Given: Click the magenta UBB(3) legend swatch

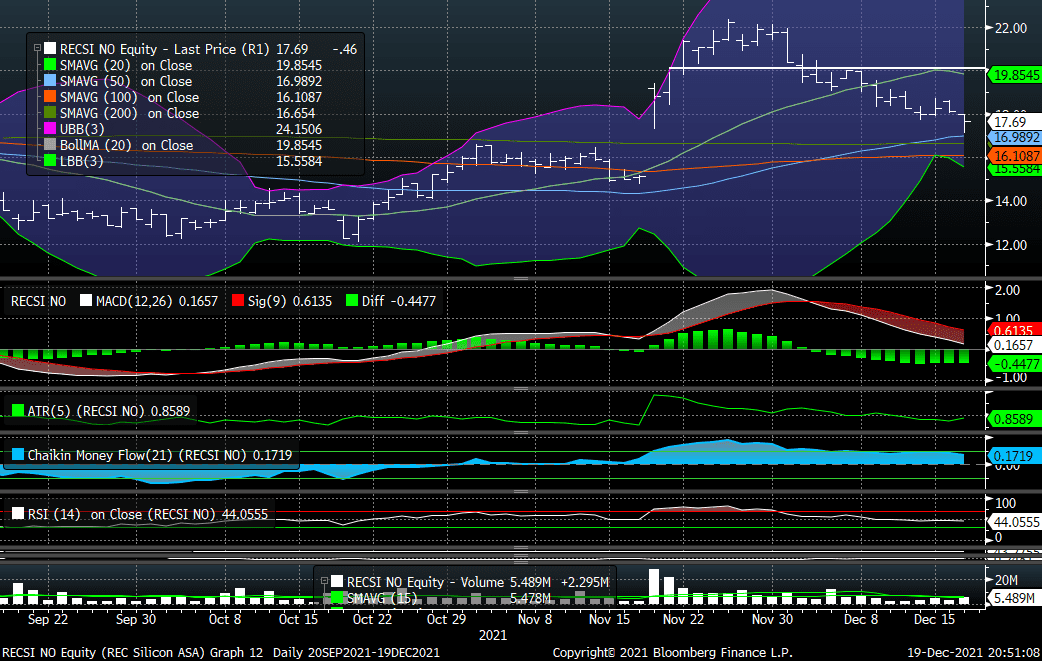Looking at the screenshot, I should point(50,128).
